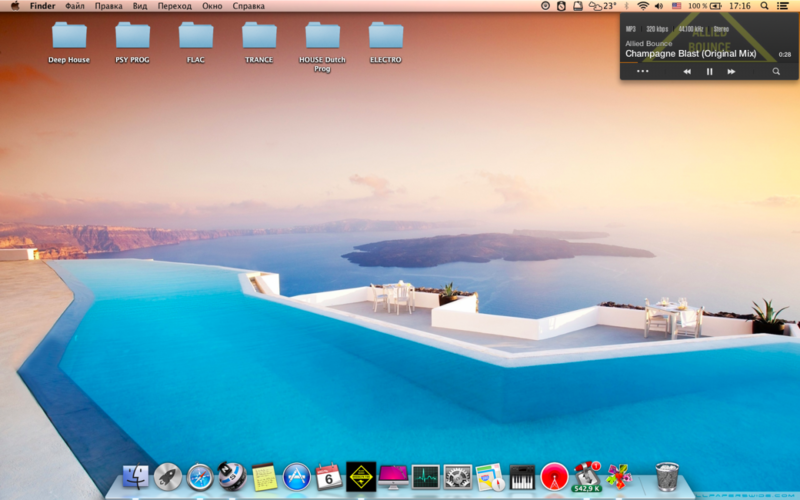Viewport: 800px width, 500px height.
Task: Click the search magnifier in music player
Action: 776,72
